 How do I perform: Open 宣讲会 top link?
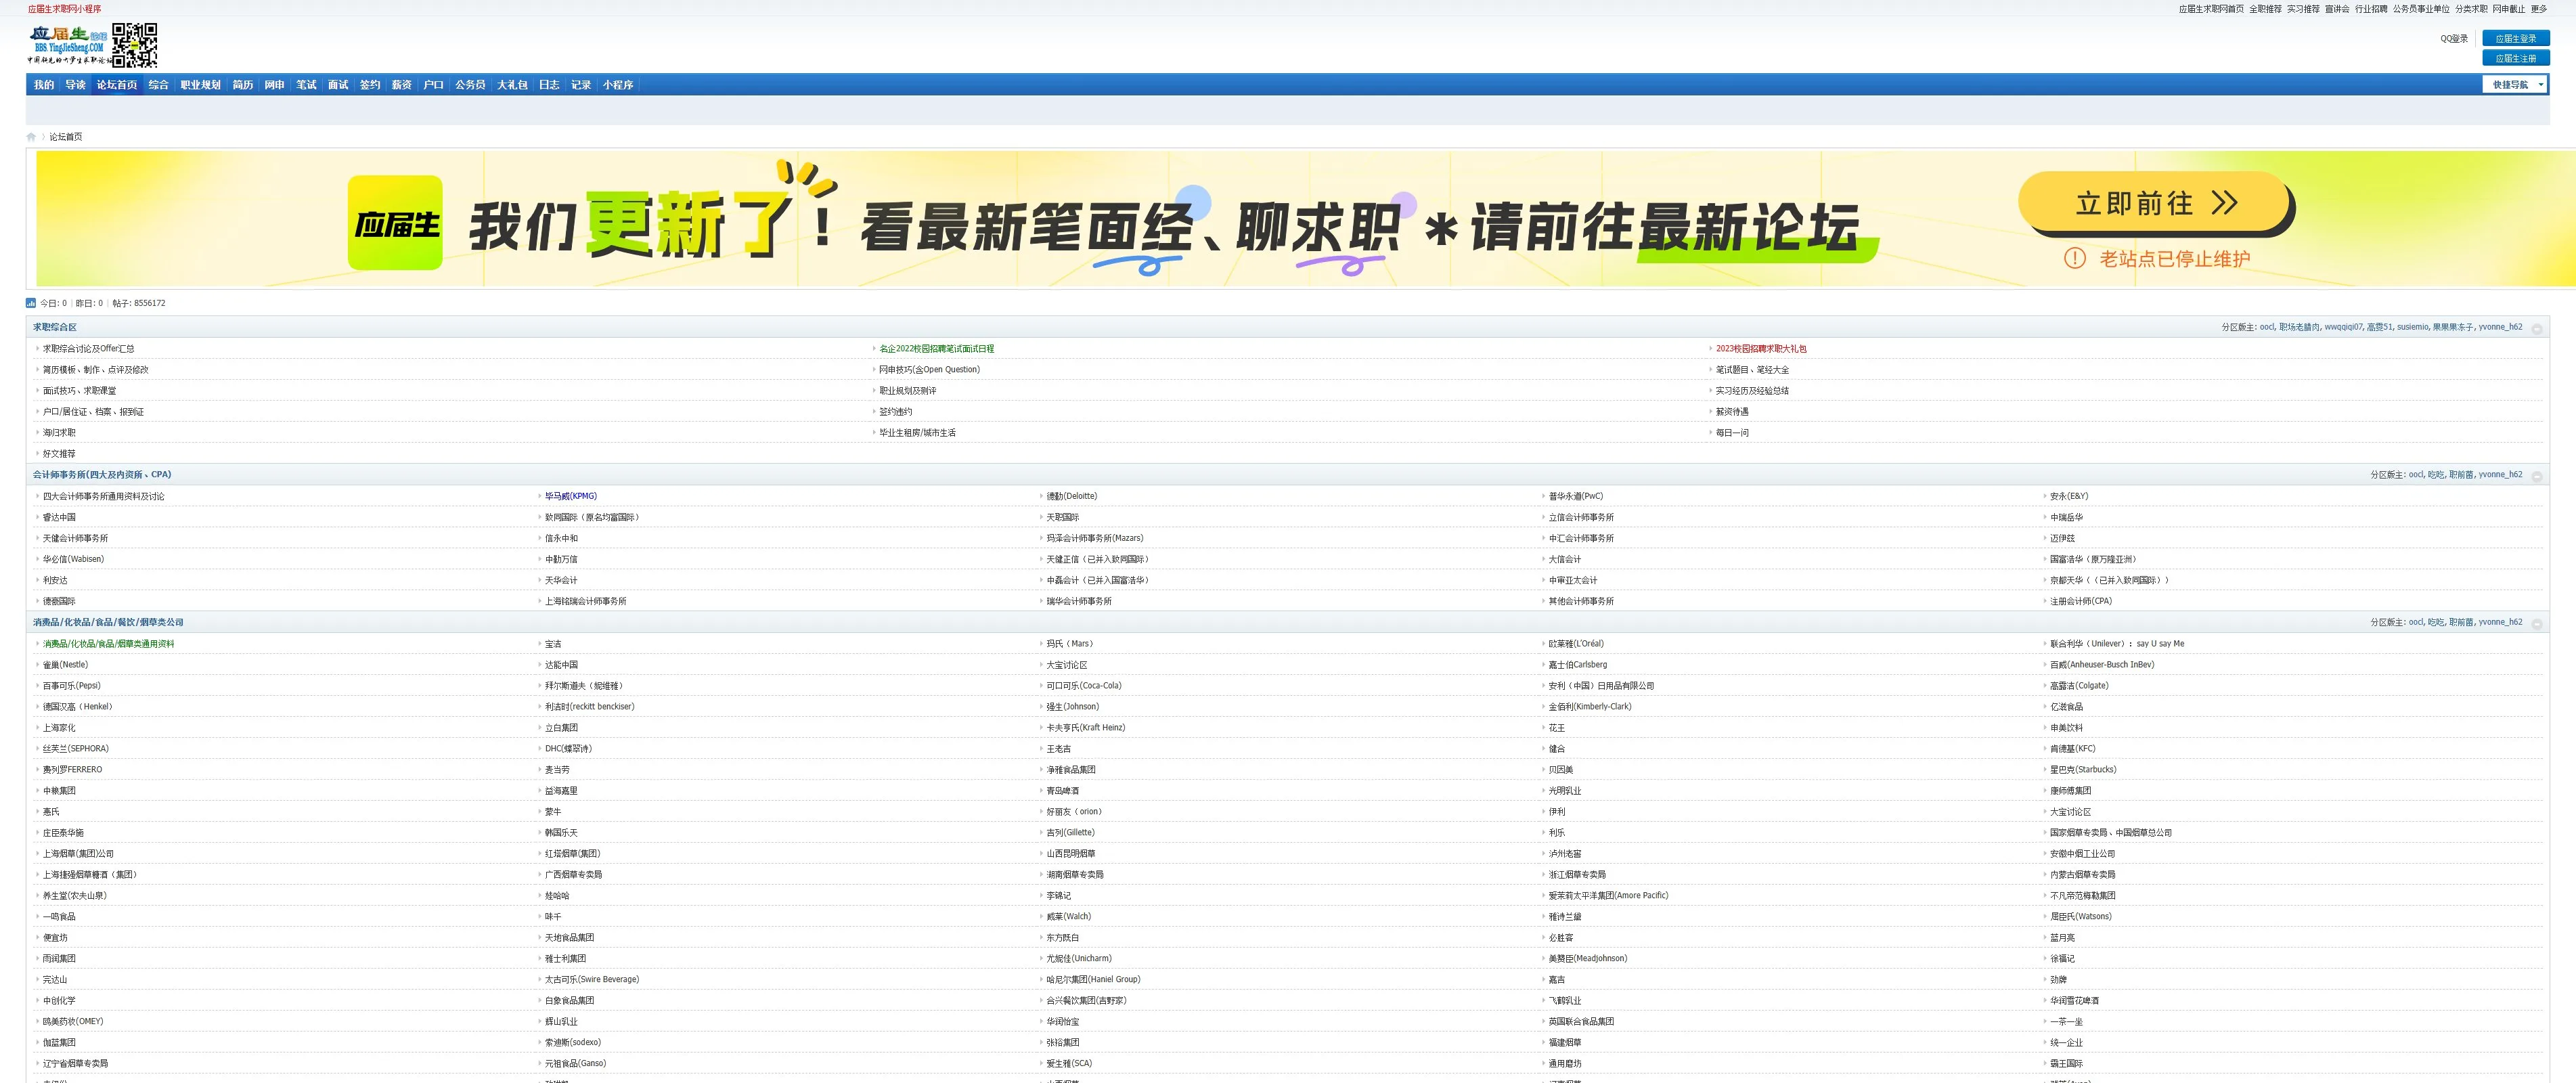(2337, 9)
